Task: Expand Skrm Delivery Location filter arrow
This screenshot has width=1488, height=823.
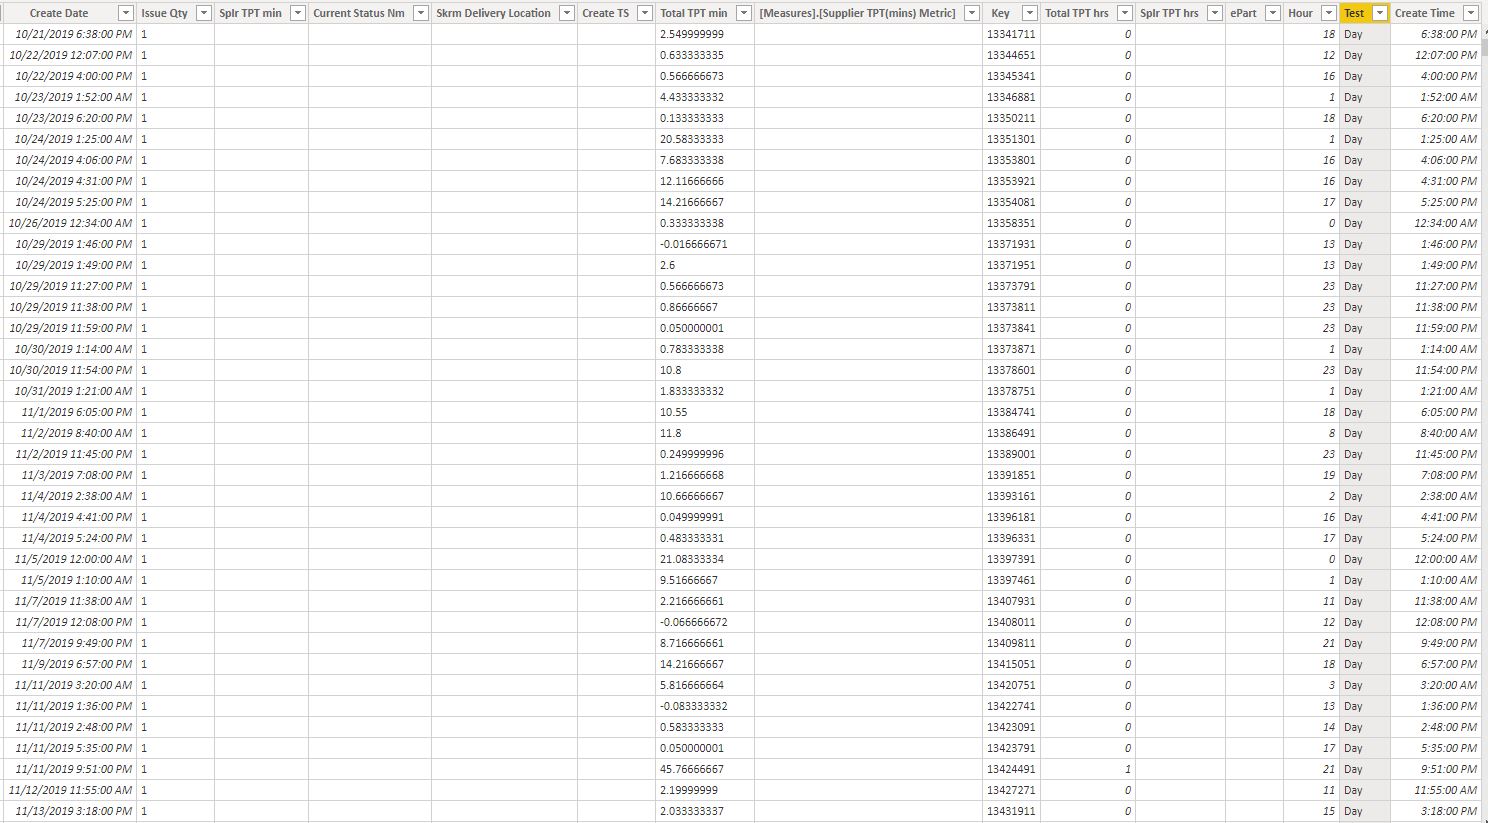Action: tap(566, 13)
